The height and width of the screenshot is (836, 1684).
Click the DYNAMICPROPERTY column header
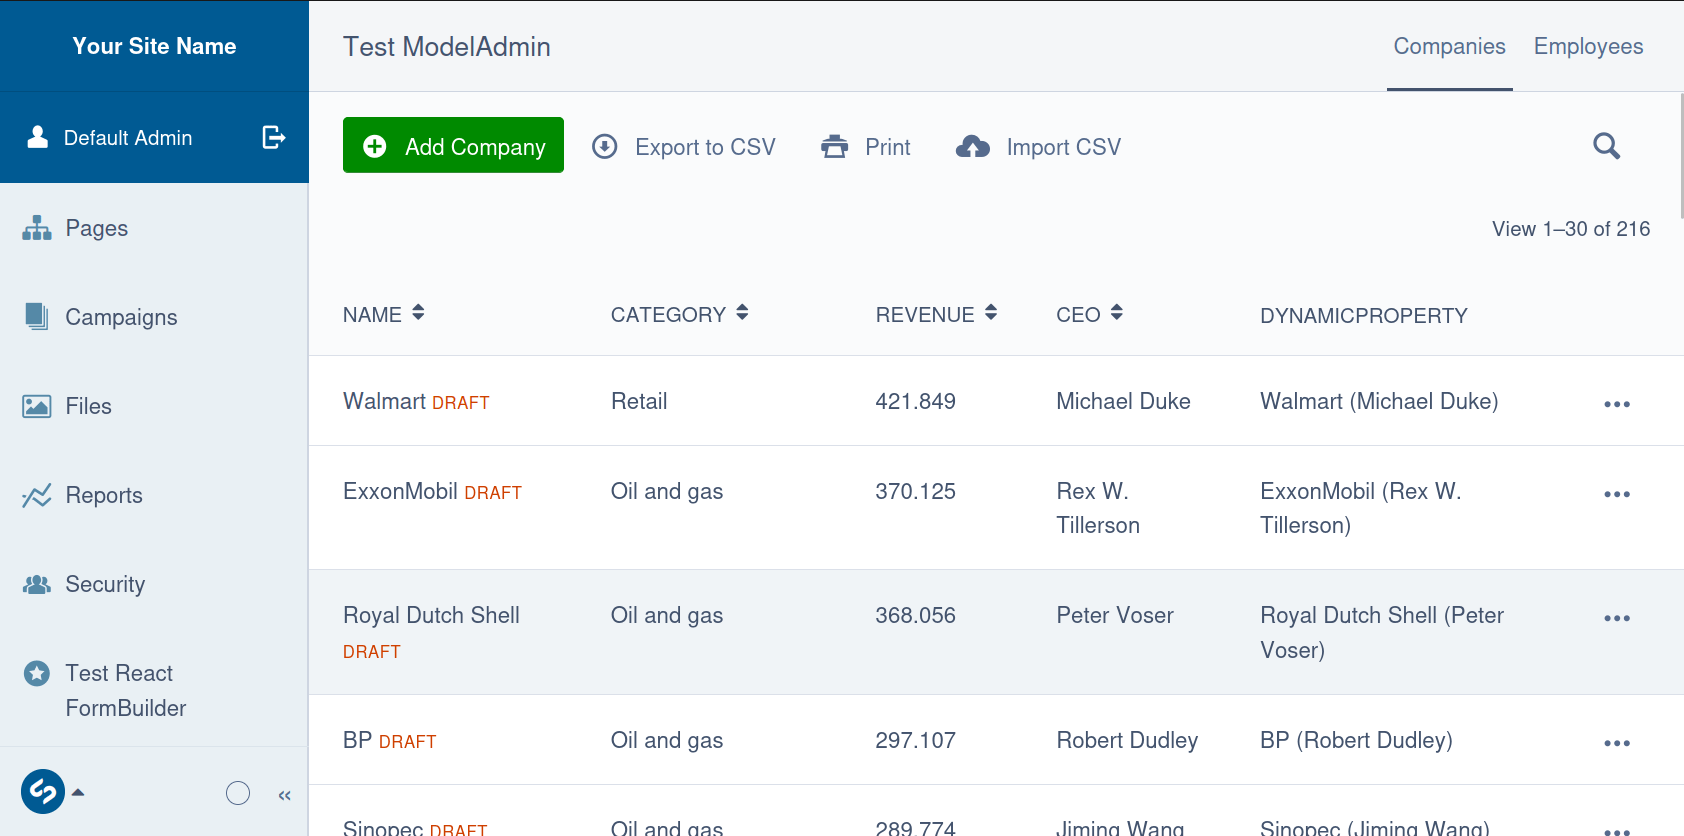[x=1364, y=315]
